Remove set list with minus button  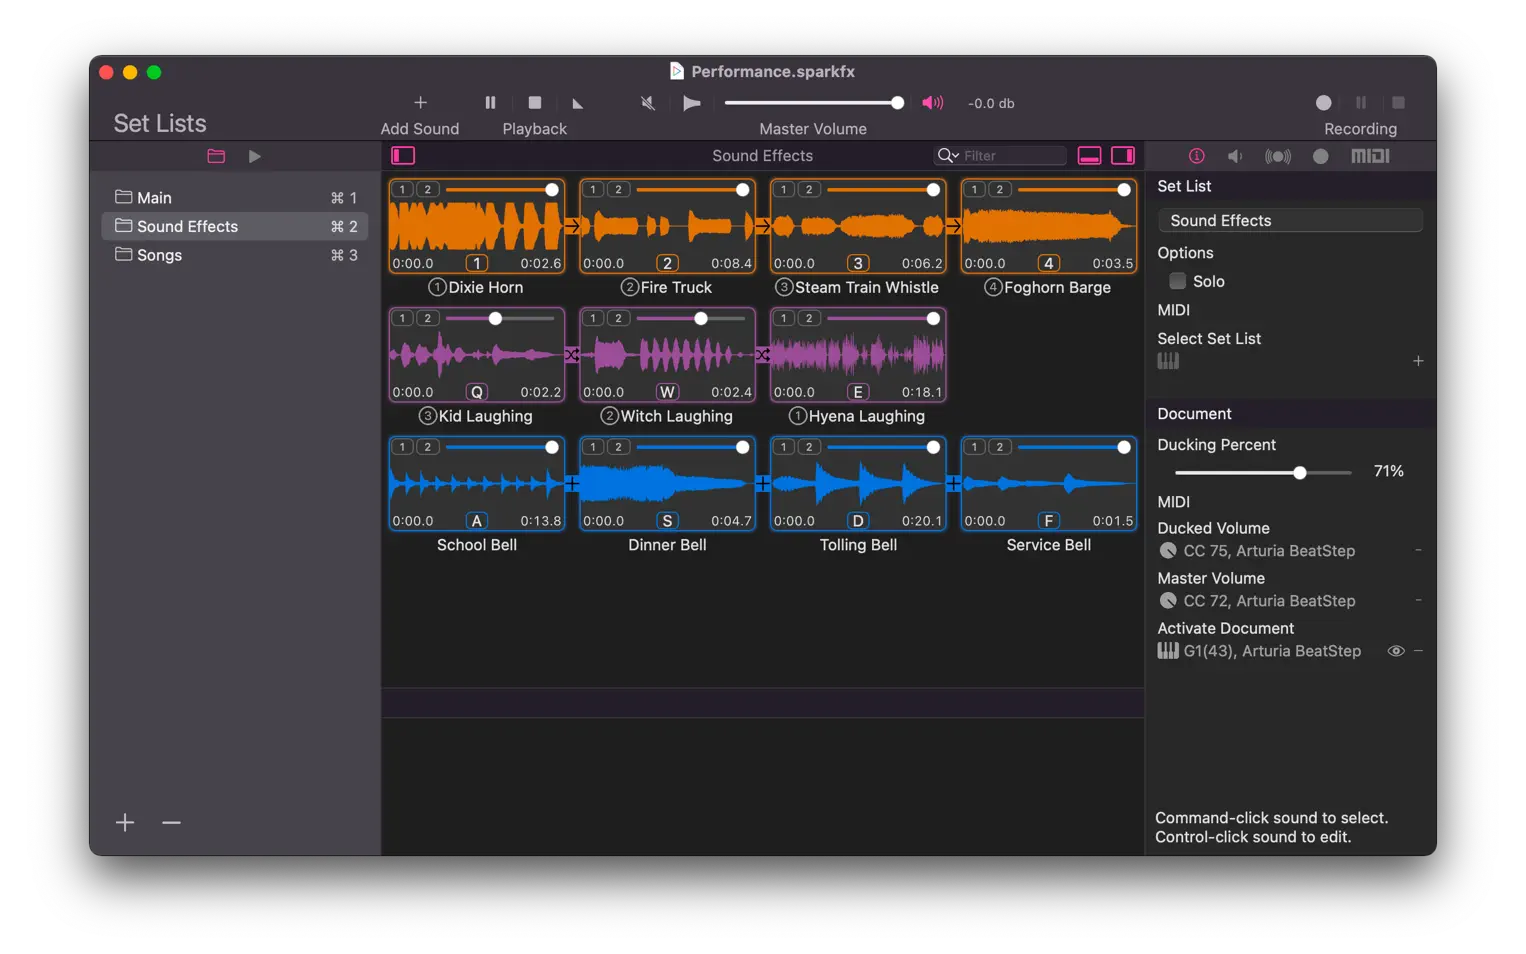(171, 822)
